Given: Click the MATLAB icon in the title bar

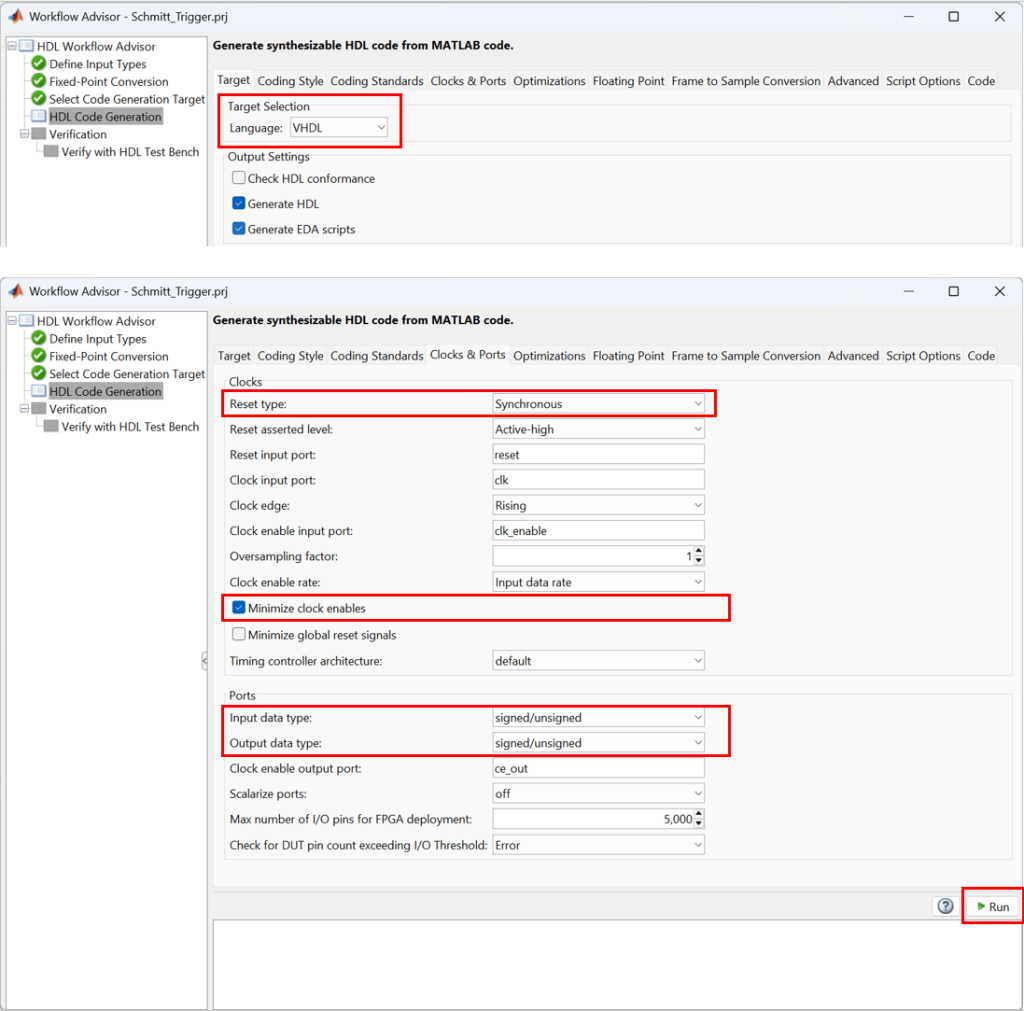Looking at the screenshot, I should point(14,16).
